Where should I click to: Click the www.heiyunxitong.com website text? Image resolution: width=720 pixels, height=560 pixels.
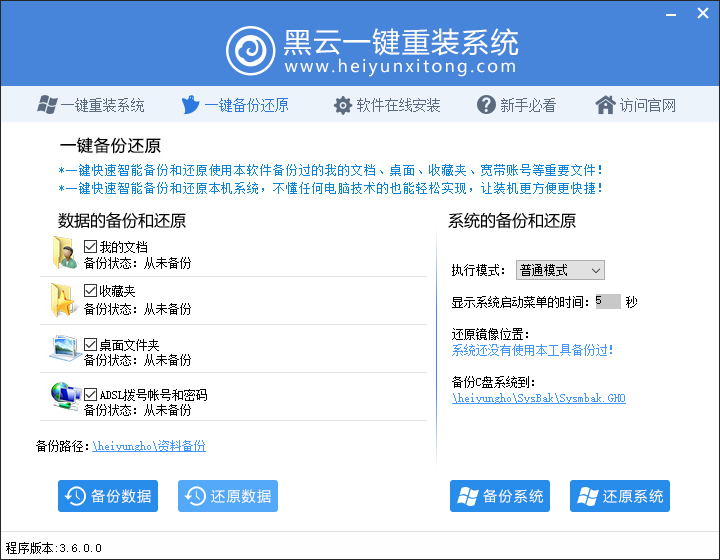pos(400,67)
